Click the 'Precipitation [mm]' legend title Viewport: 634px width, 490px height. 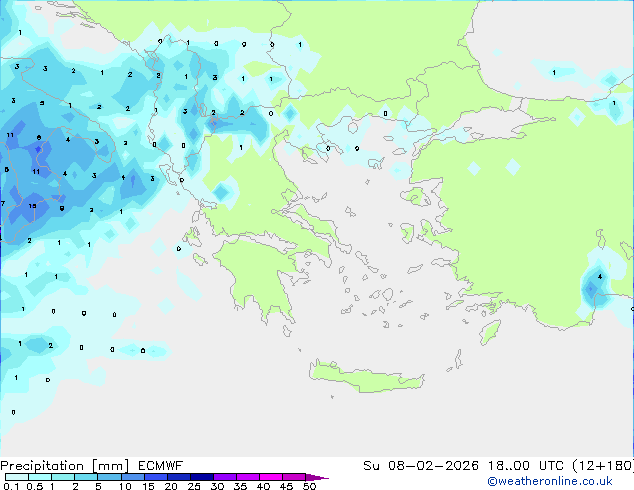[x=65, y=466]
